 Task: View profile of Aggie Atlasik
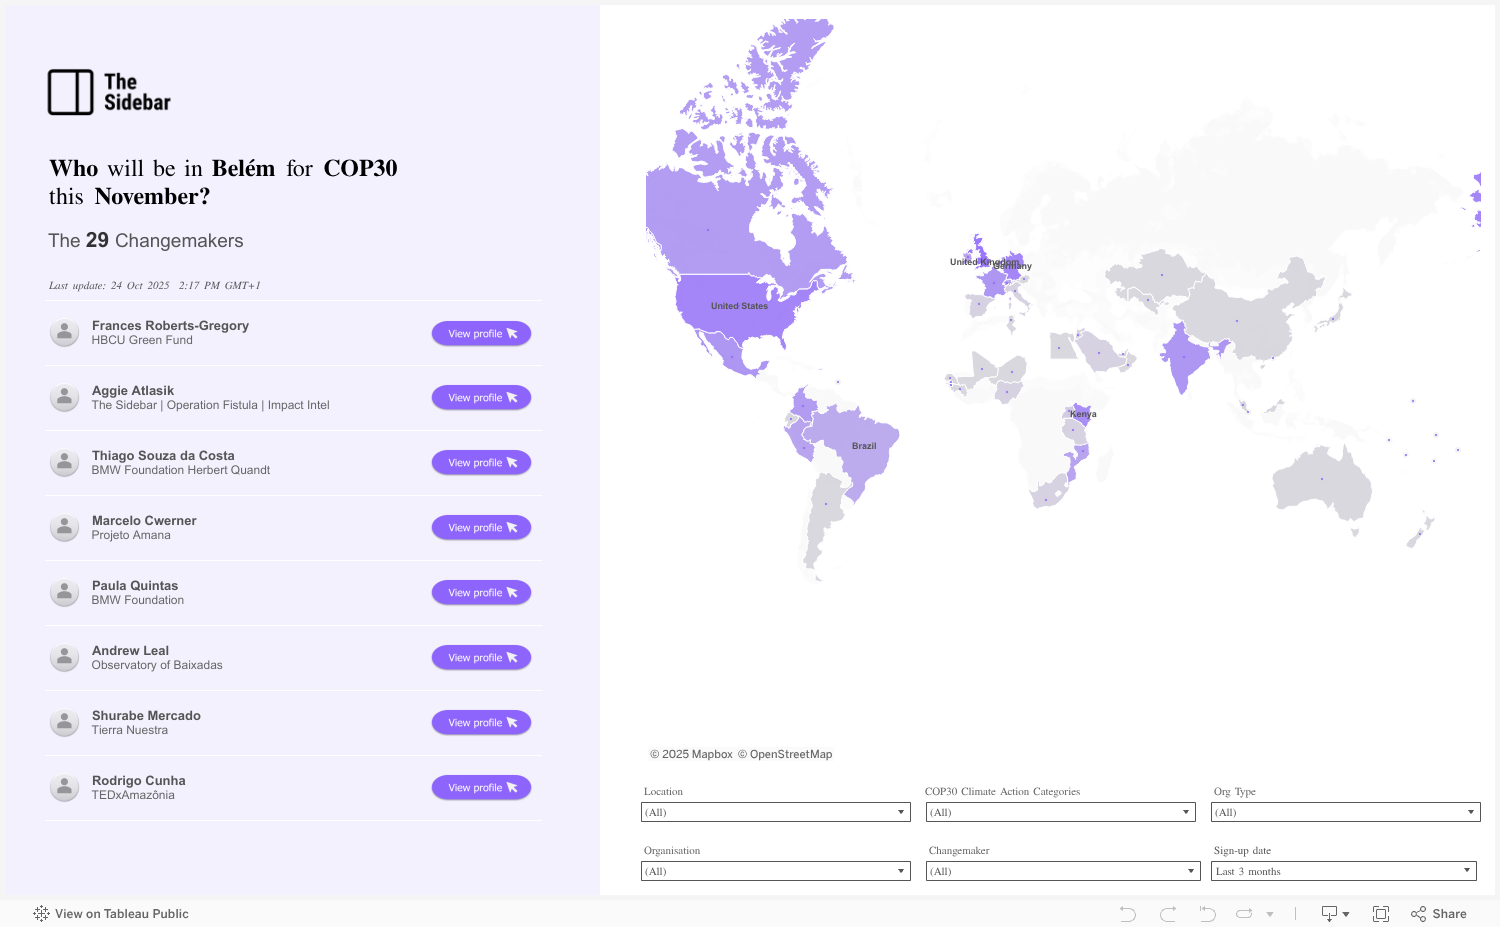point(481,398)
